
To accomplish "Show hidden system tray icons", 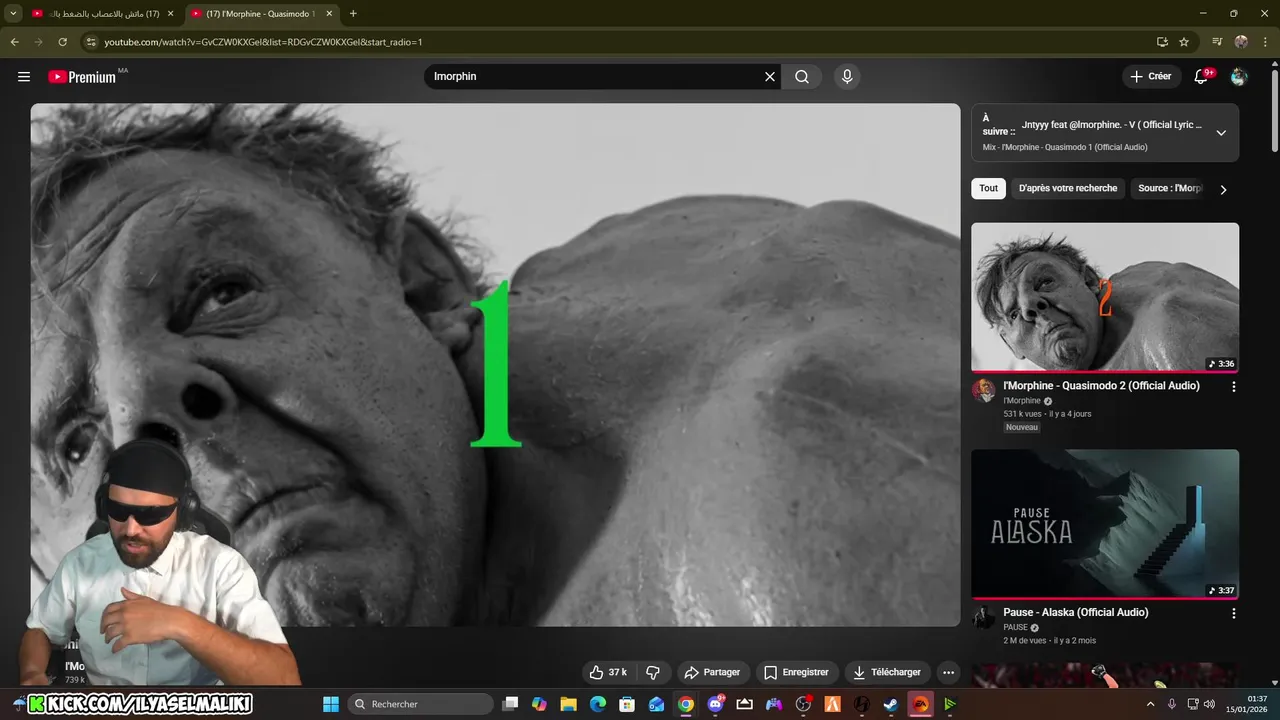I will [1150, 704].
